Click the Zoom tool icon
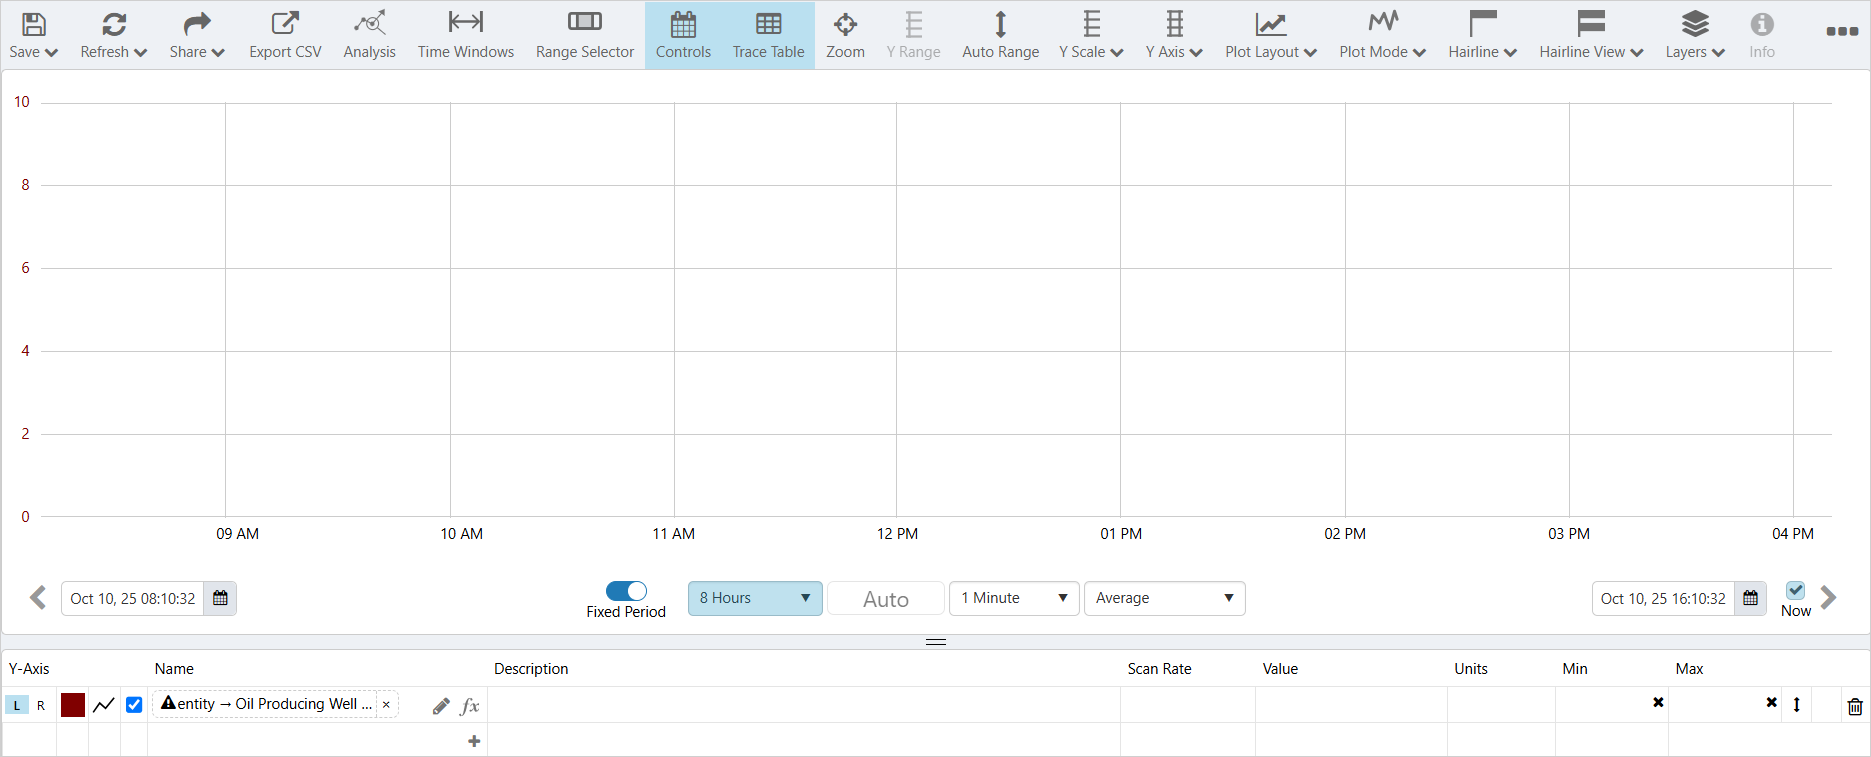 coord(845,24)
